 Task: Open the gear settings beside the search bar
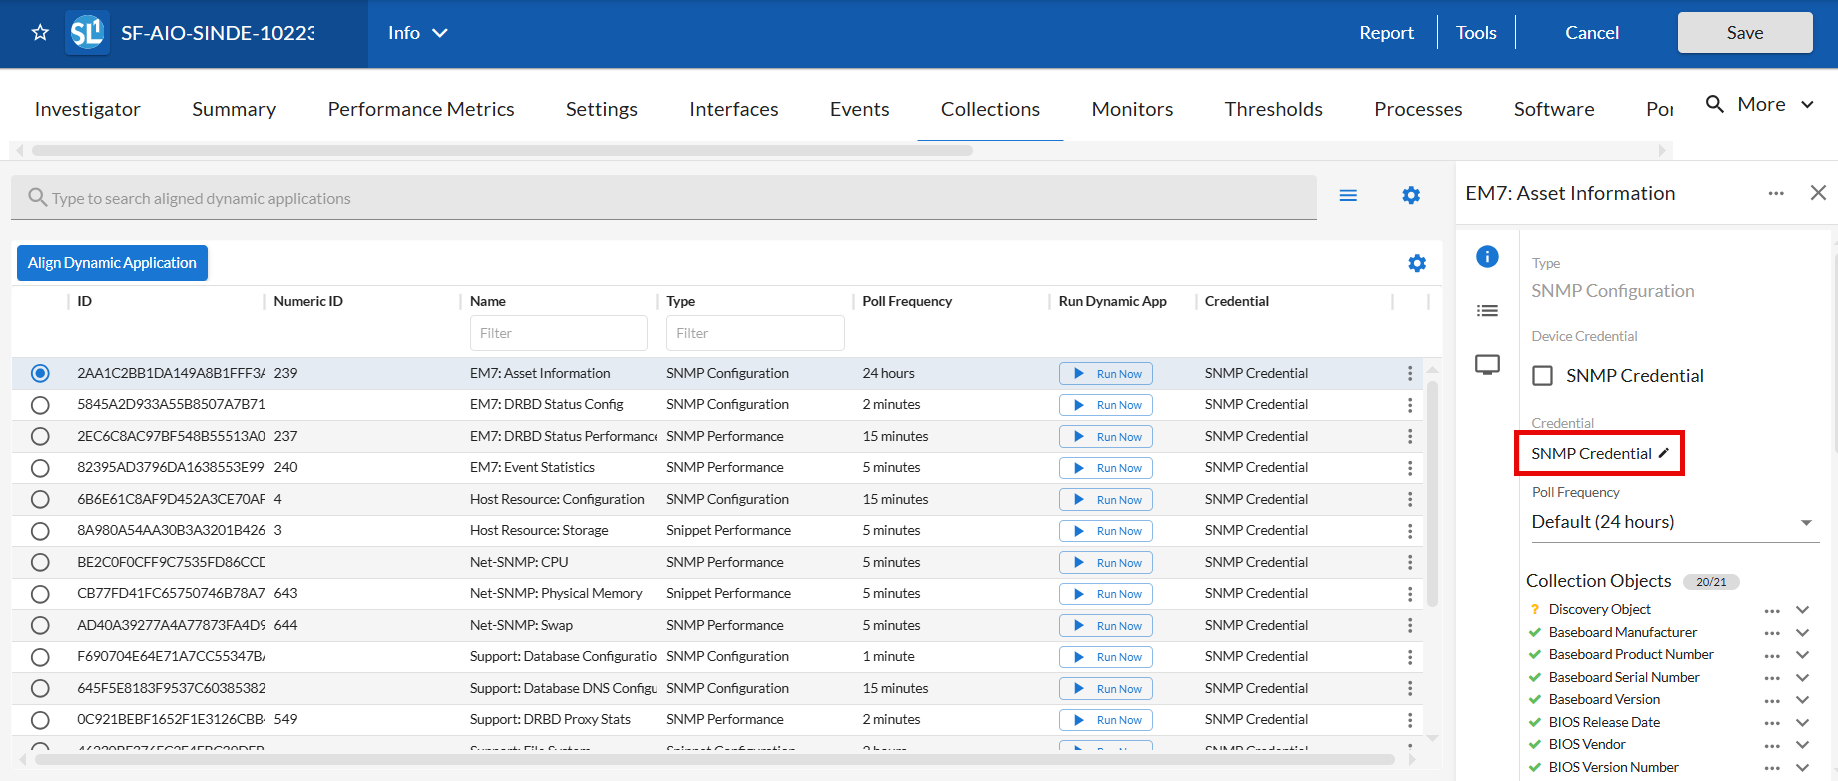point(1410,196)
